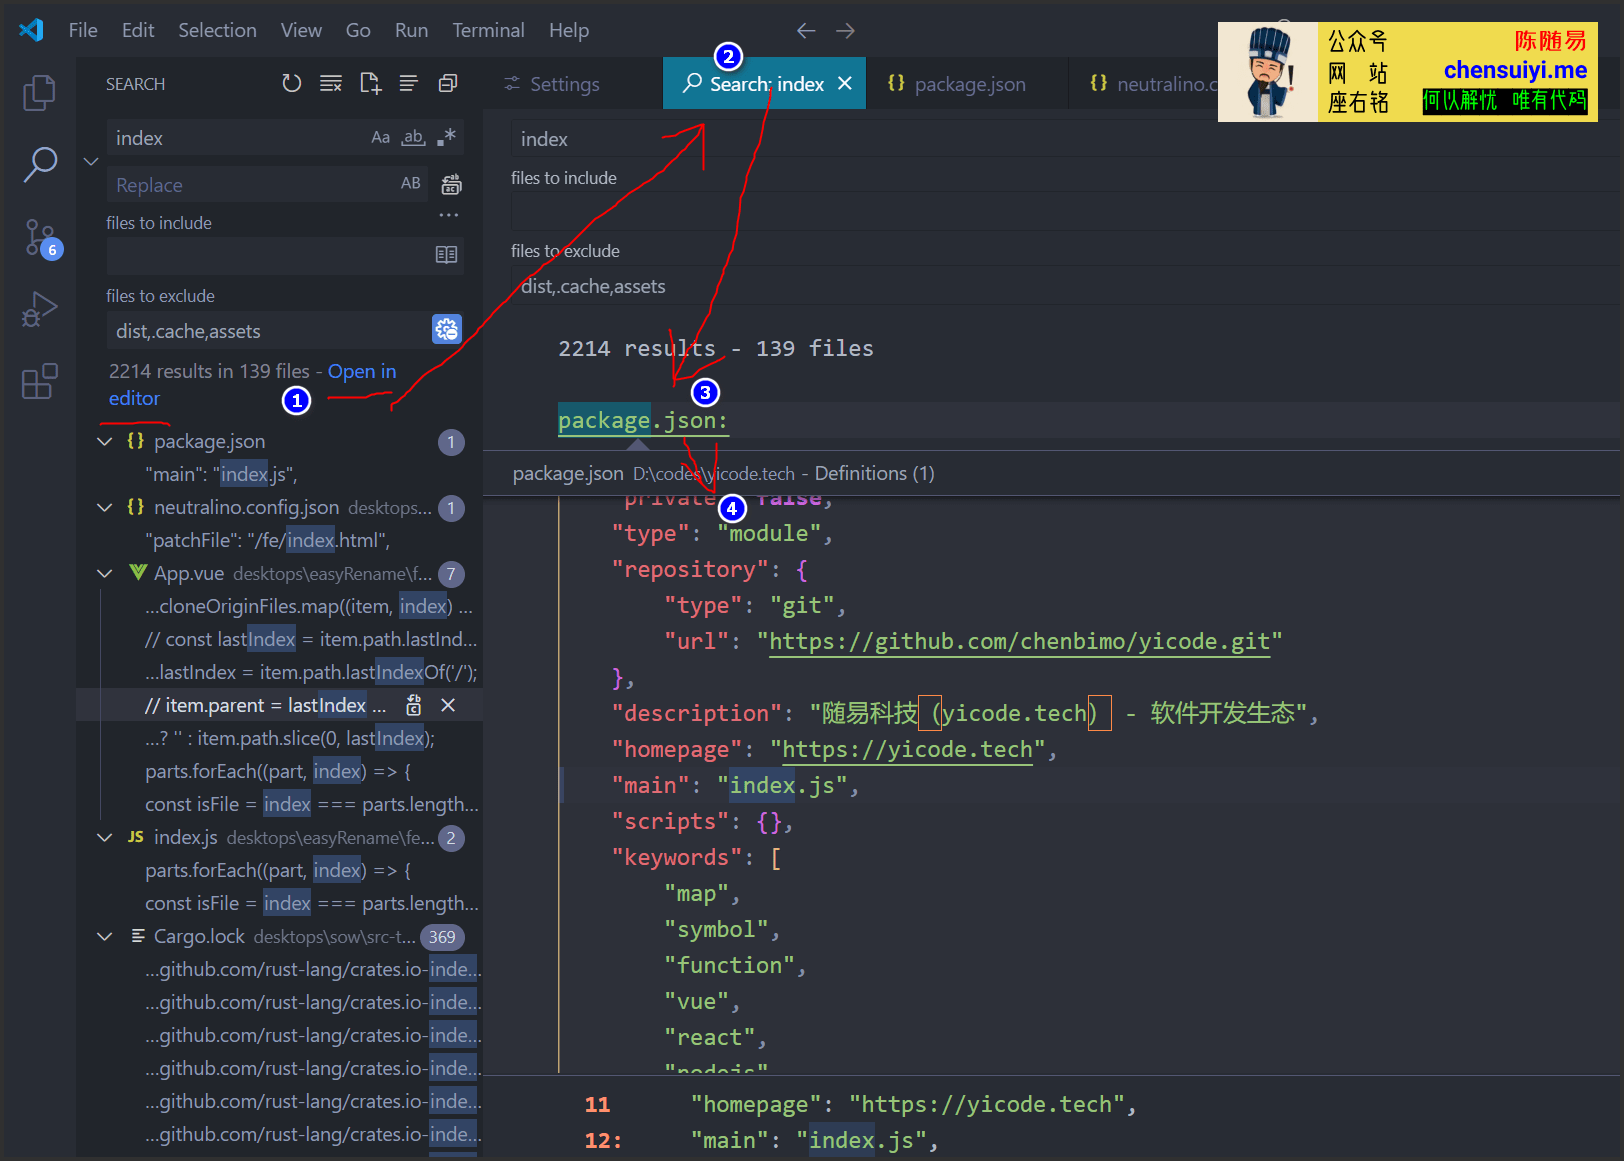Open the Explorer view in activity bar
1624x1161 pixels.
[39, 93]
